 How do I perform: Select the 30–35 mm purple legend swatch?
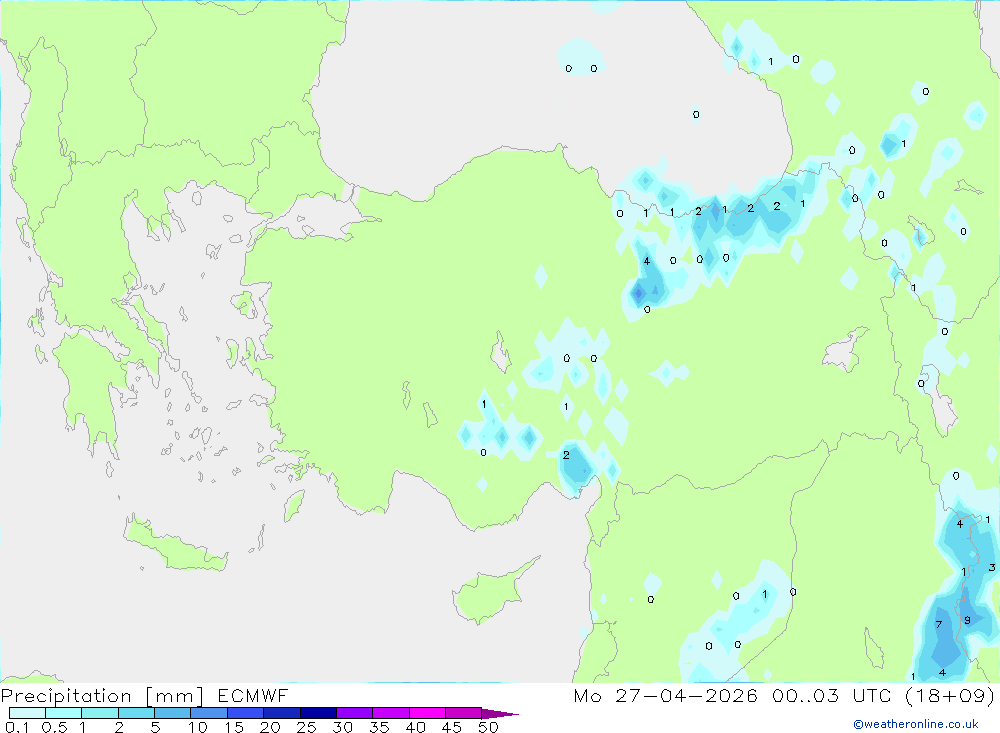click(x=355, y=713)
